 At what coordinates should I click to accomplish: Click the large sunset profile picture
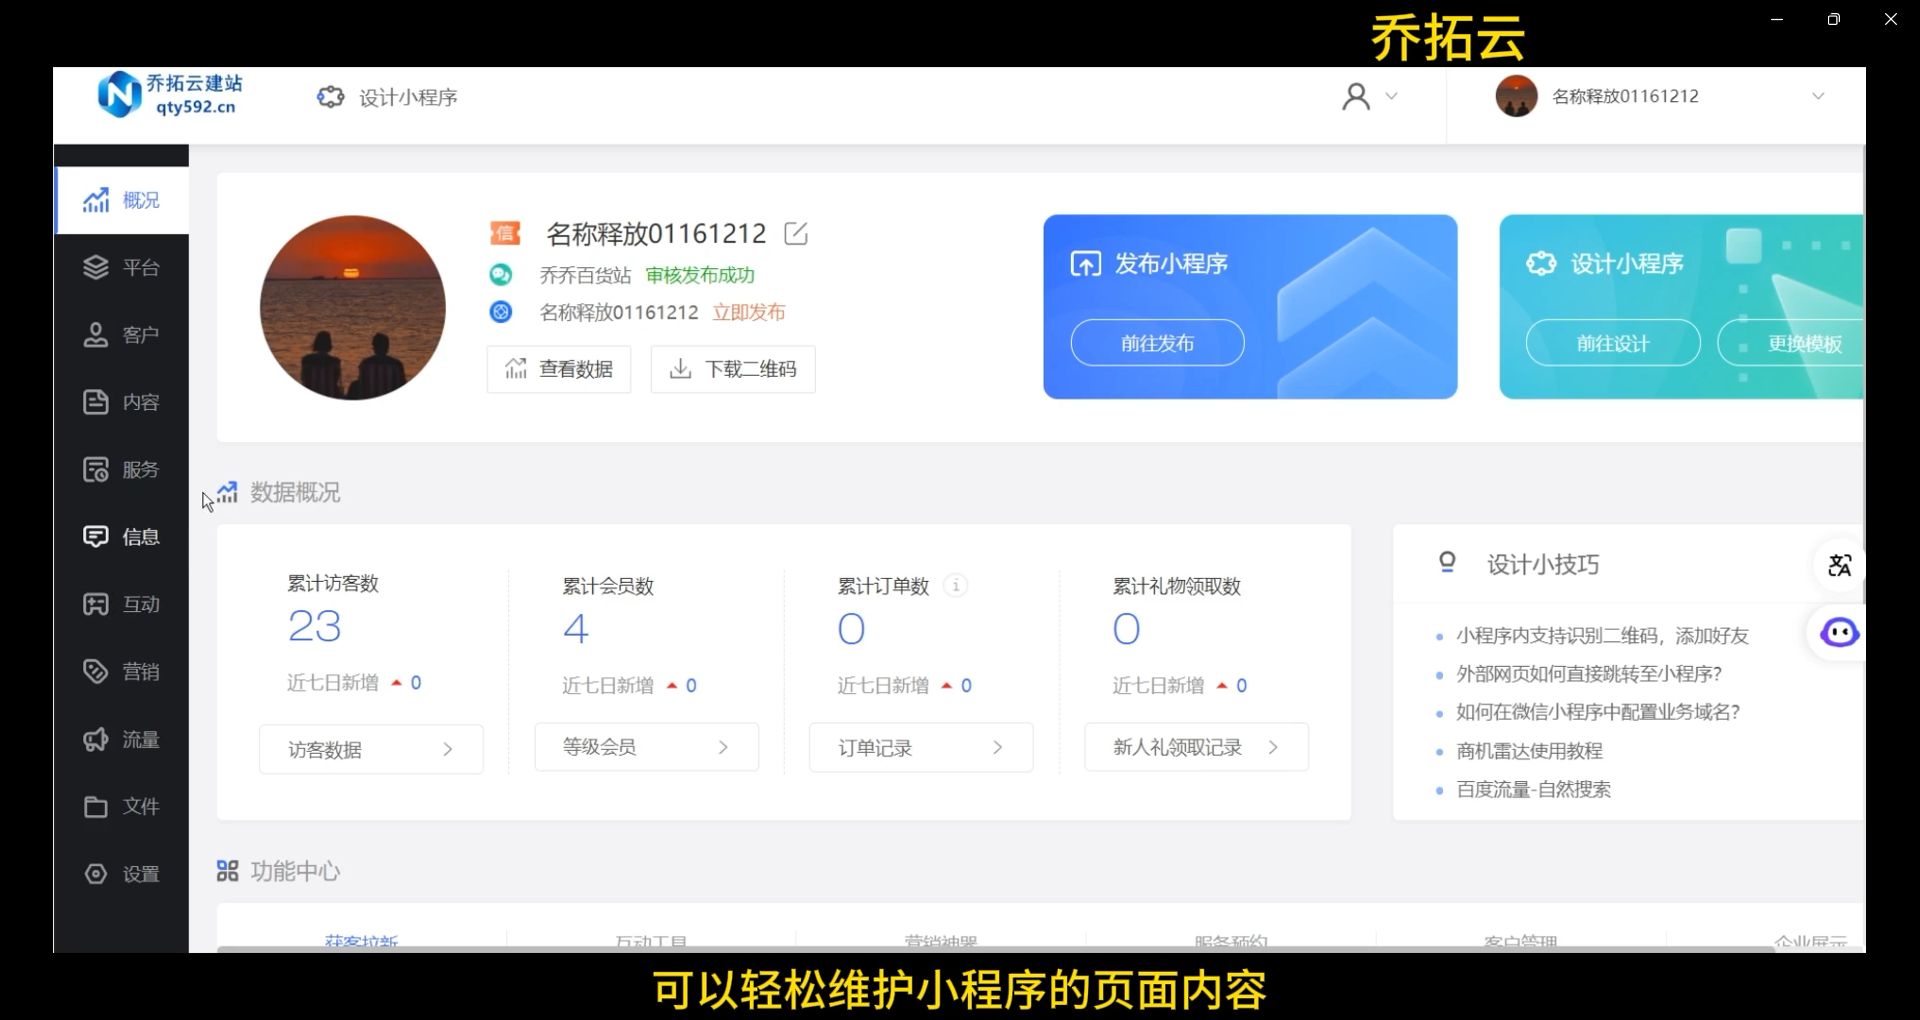(x=353, y=308)
